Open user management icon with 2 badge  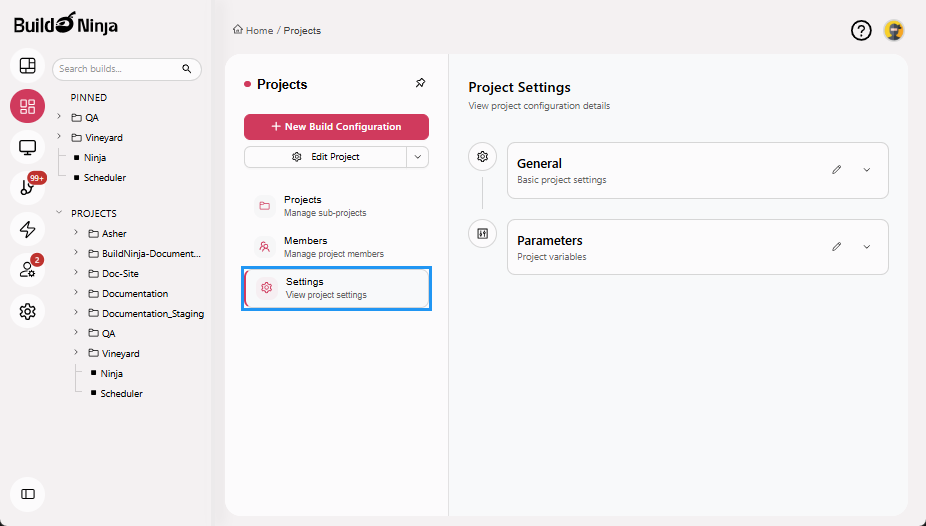[x=27, y=270]
